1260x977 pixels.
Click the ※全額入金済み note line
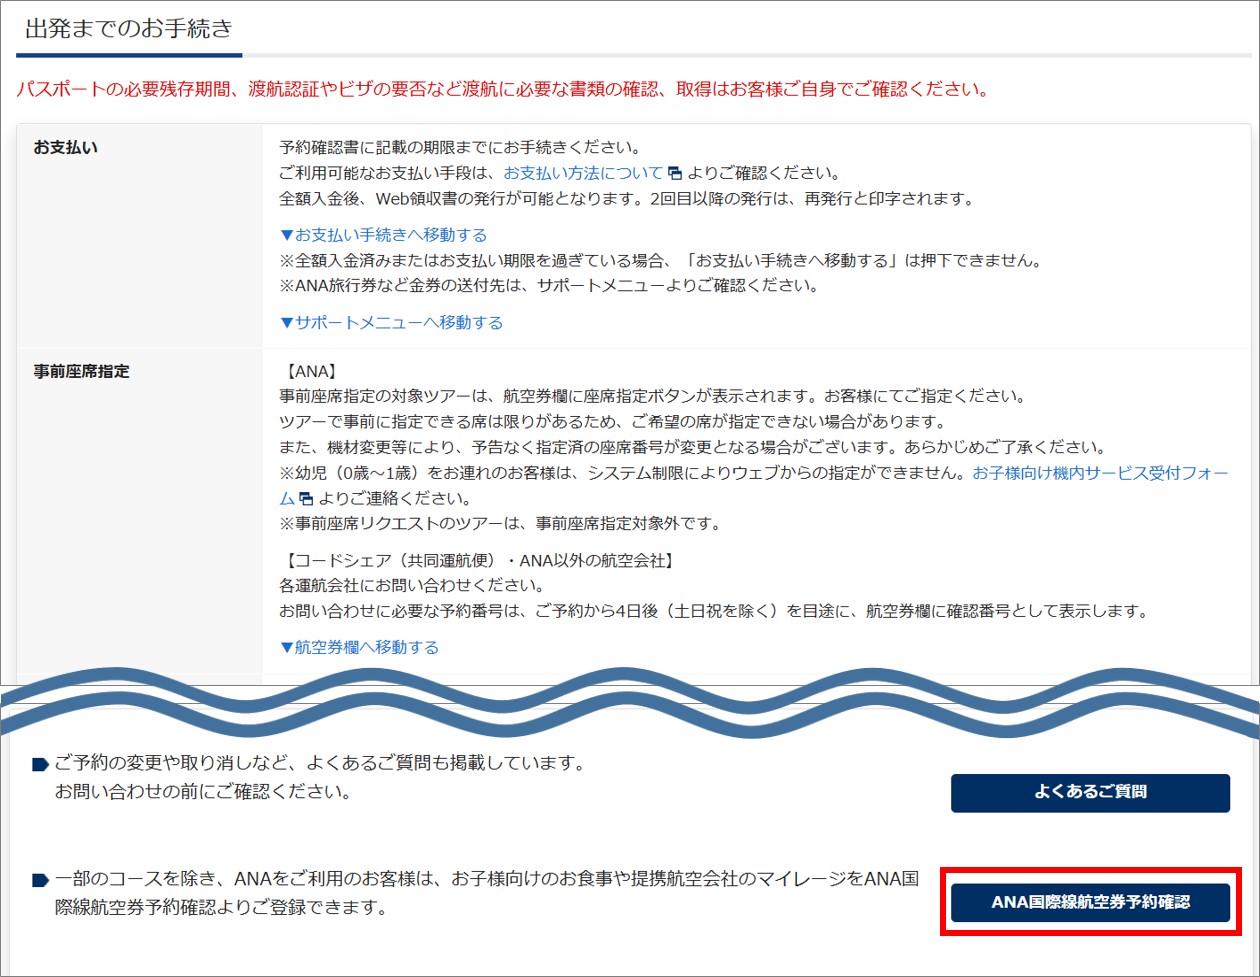[x=660, y=261]
